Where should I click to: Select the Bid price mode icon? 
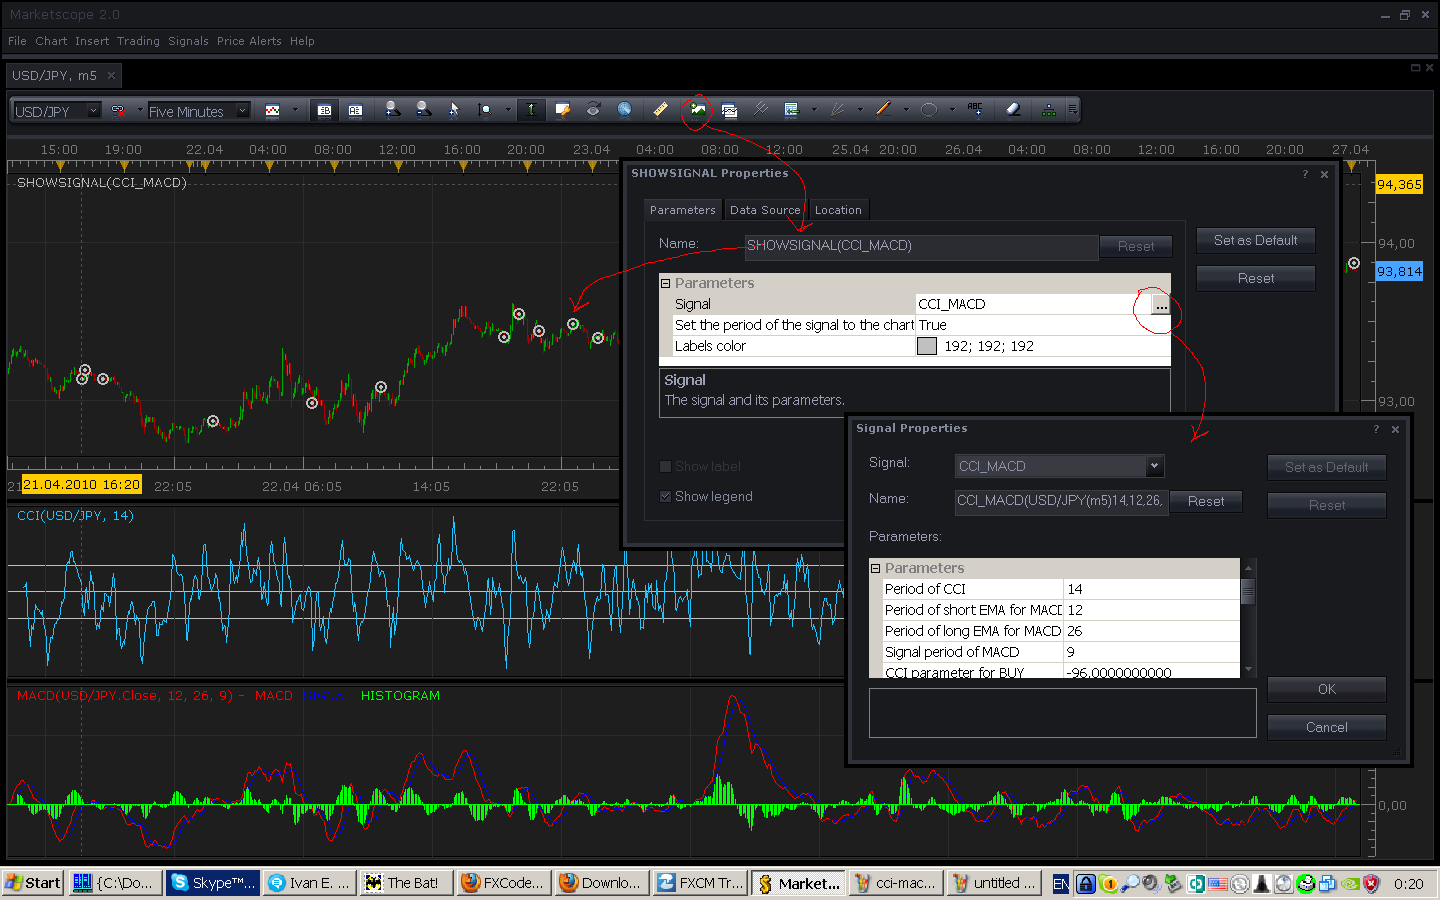(x=324, y=110)
